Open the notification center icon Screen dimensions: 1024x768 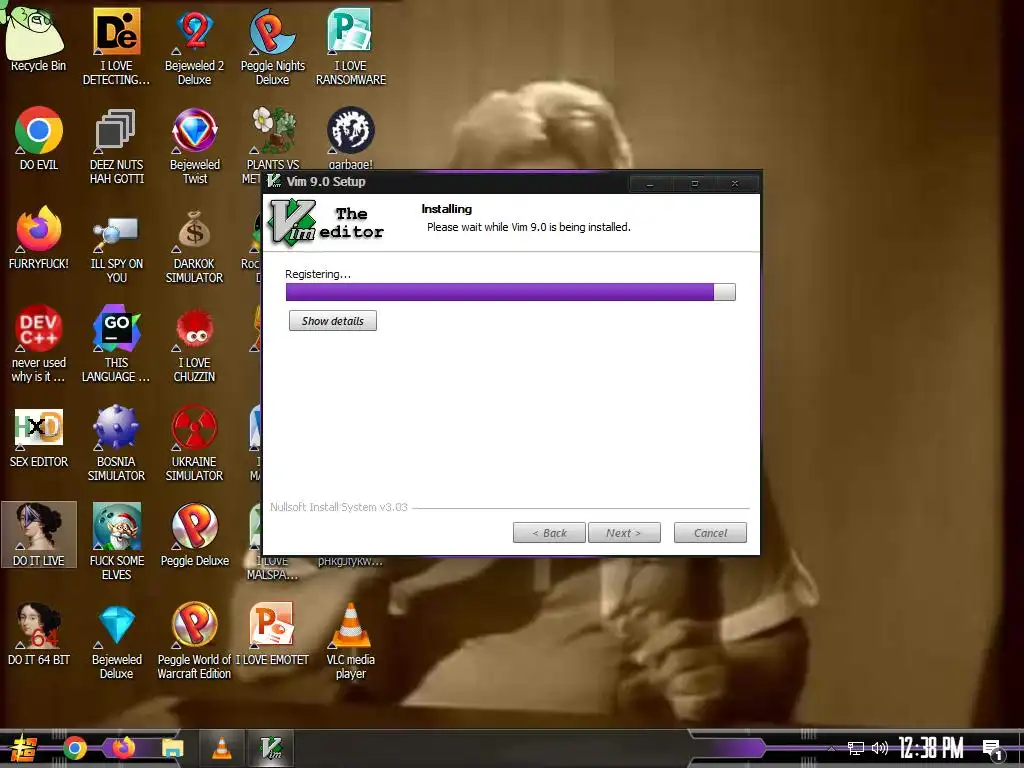(x=993, y=750)
